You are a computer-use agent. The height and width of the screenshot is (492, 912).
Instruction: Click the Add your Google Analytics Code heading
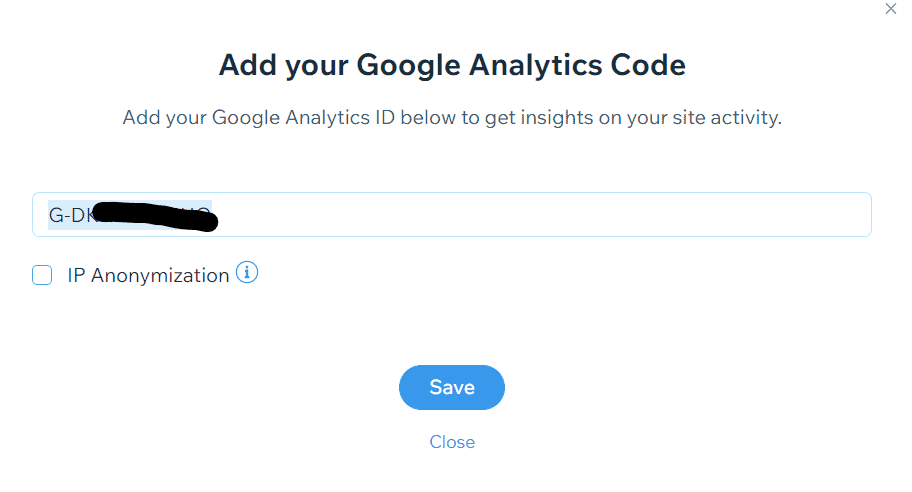(452, 65)
